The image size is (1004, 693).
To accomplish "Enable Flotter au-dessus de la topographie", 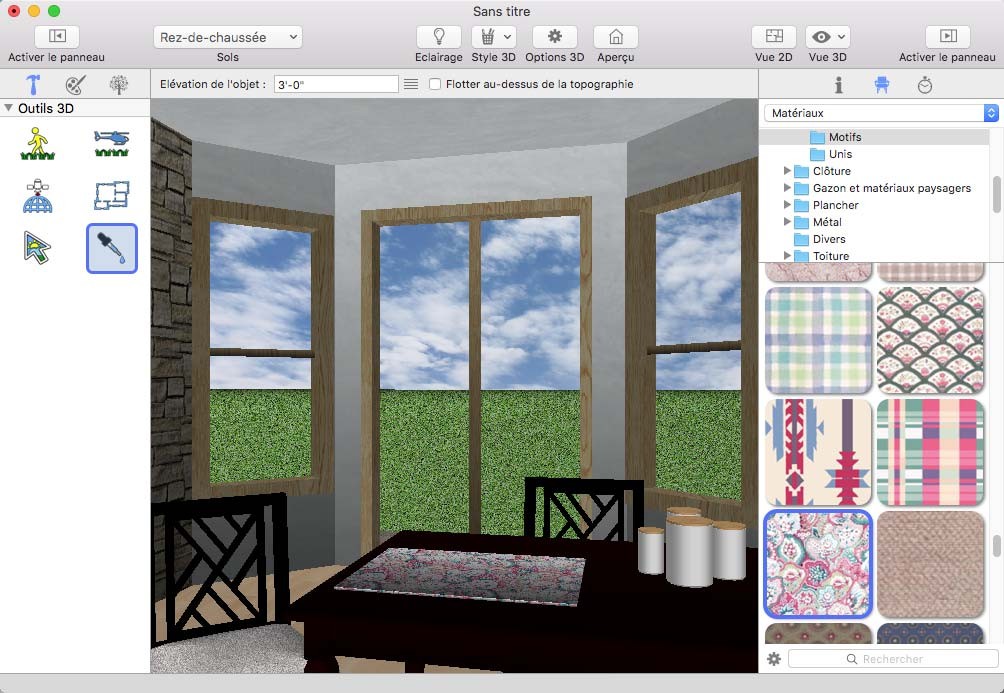I will point(435,85).
